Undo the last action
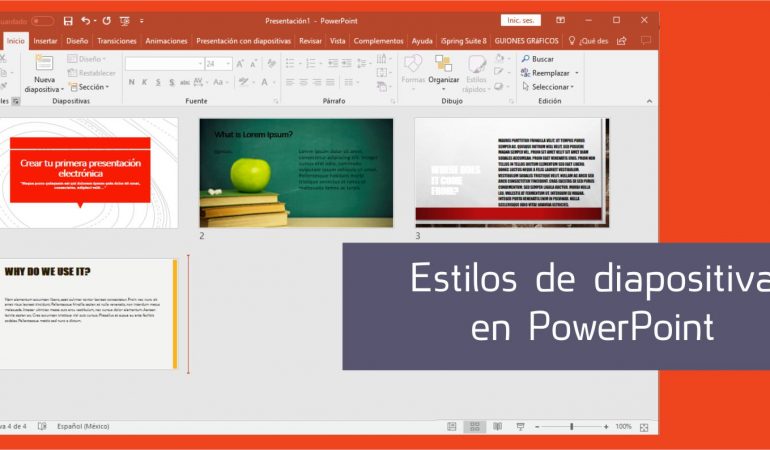 (86, 21)
